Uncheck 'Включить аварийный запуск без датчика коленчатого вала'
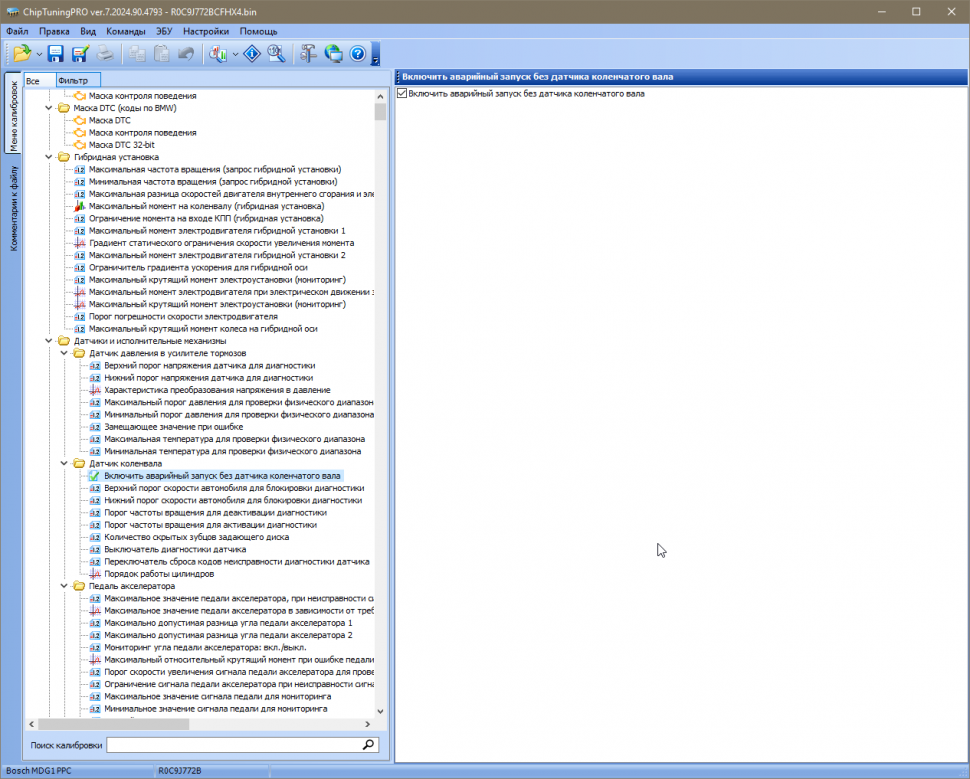Viewport: 970px width, 779px height. pyautogui.click(x=402, y=94)
